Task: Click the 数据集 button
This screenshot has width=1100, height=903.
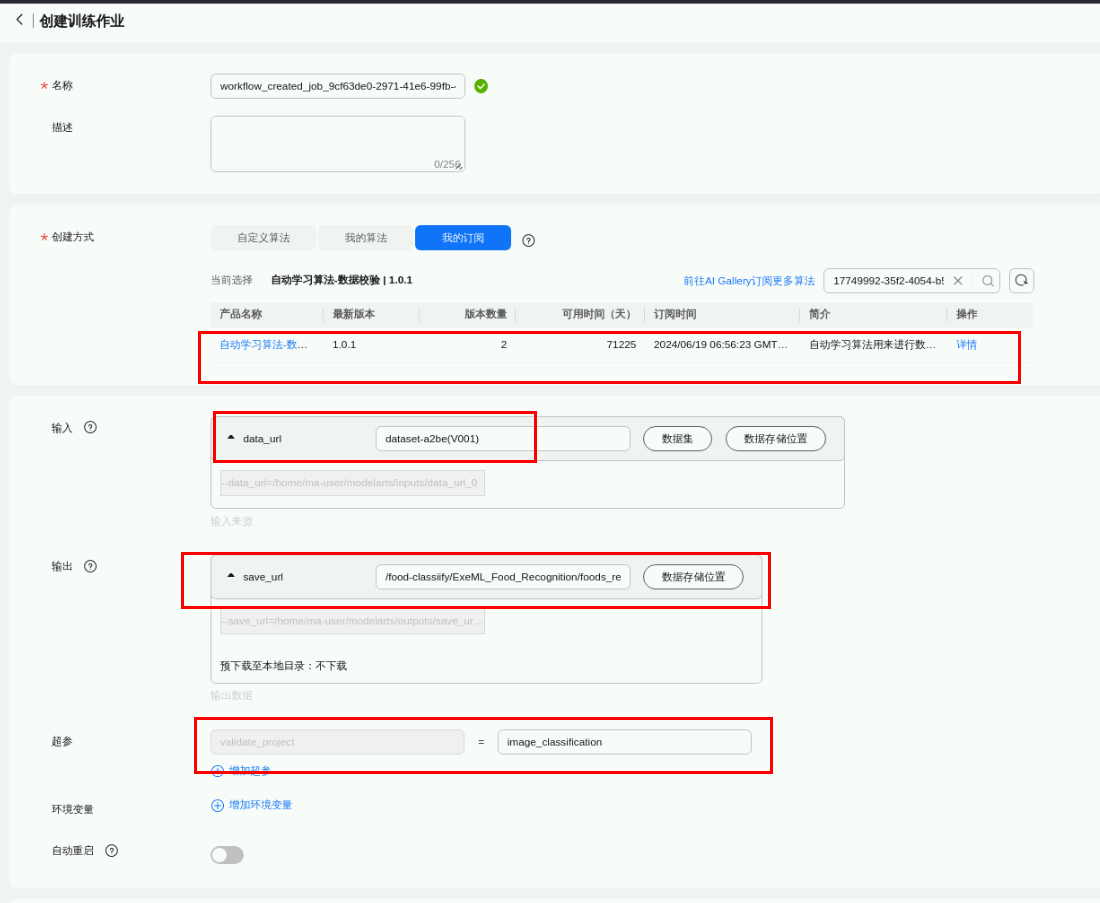Action: pyautogui.click(x=677, y=439)
